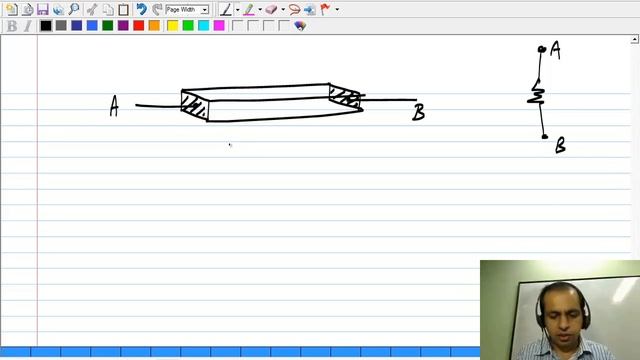Choose the purple ink color
The image size is (640, 360).
pyautogui.click(x=123, y=26)
